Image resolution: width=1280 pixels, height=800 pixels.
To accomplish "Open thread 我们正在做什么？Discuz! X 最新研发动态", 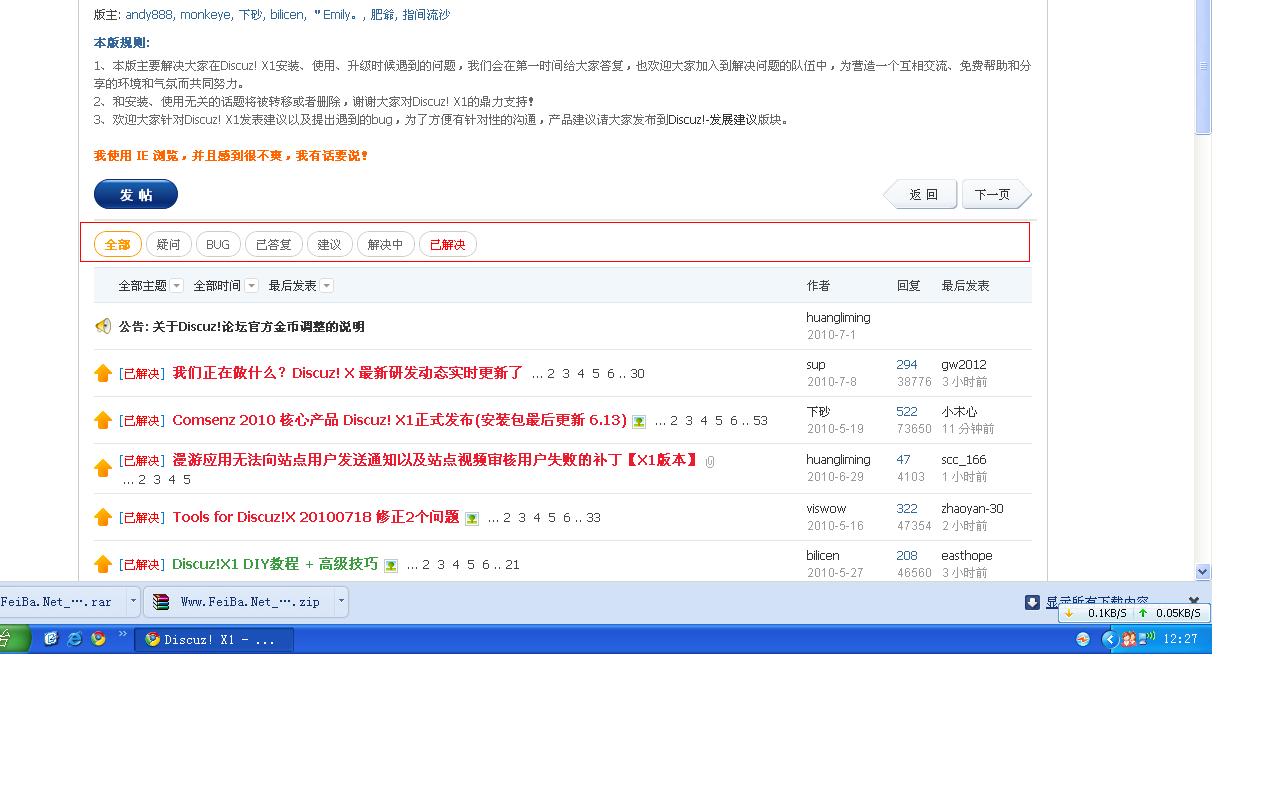I will [x=348, y=373].
